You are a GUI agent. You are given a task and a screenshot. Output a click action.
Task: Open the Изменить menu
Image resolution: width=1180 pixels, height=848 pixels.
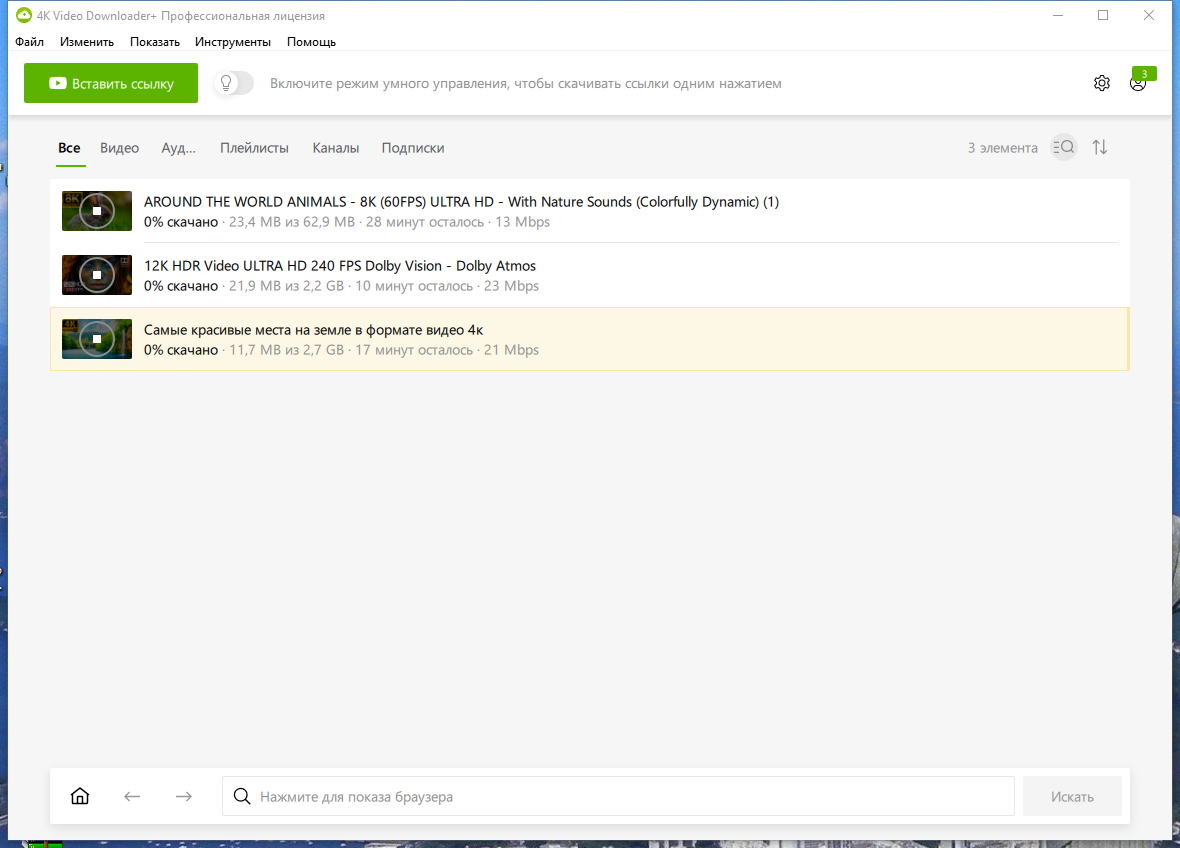point(87,42)
